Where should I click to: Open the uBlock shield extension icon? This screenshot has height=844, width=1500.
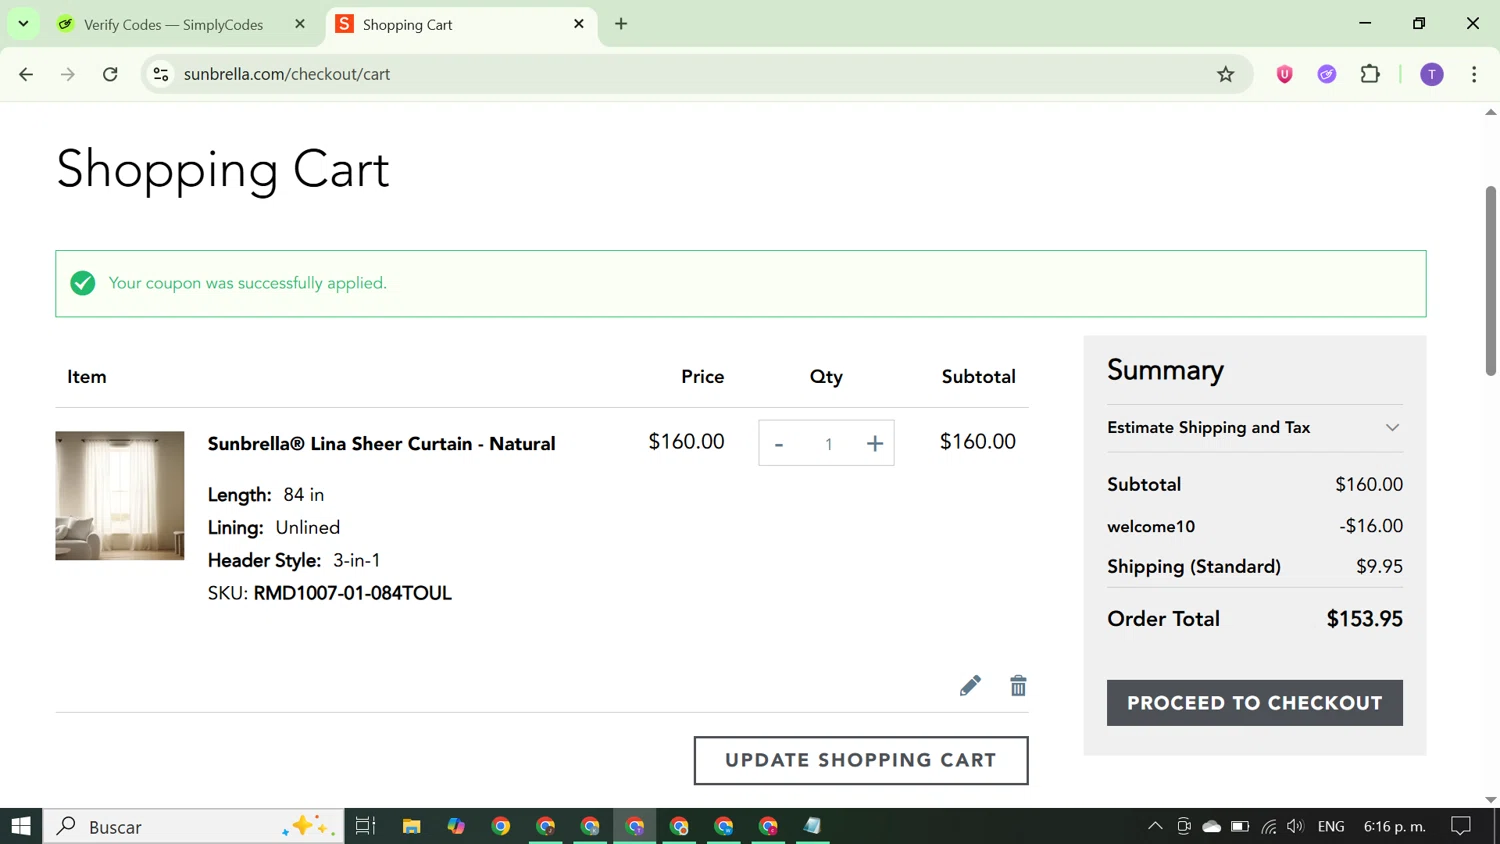click(1285, 74)
